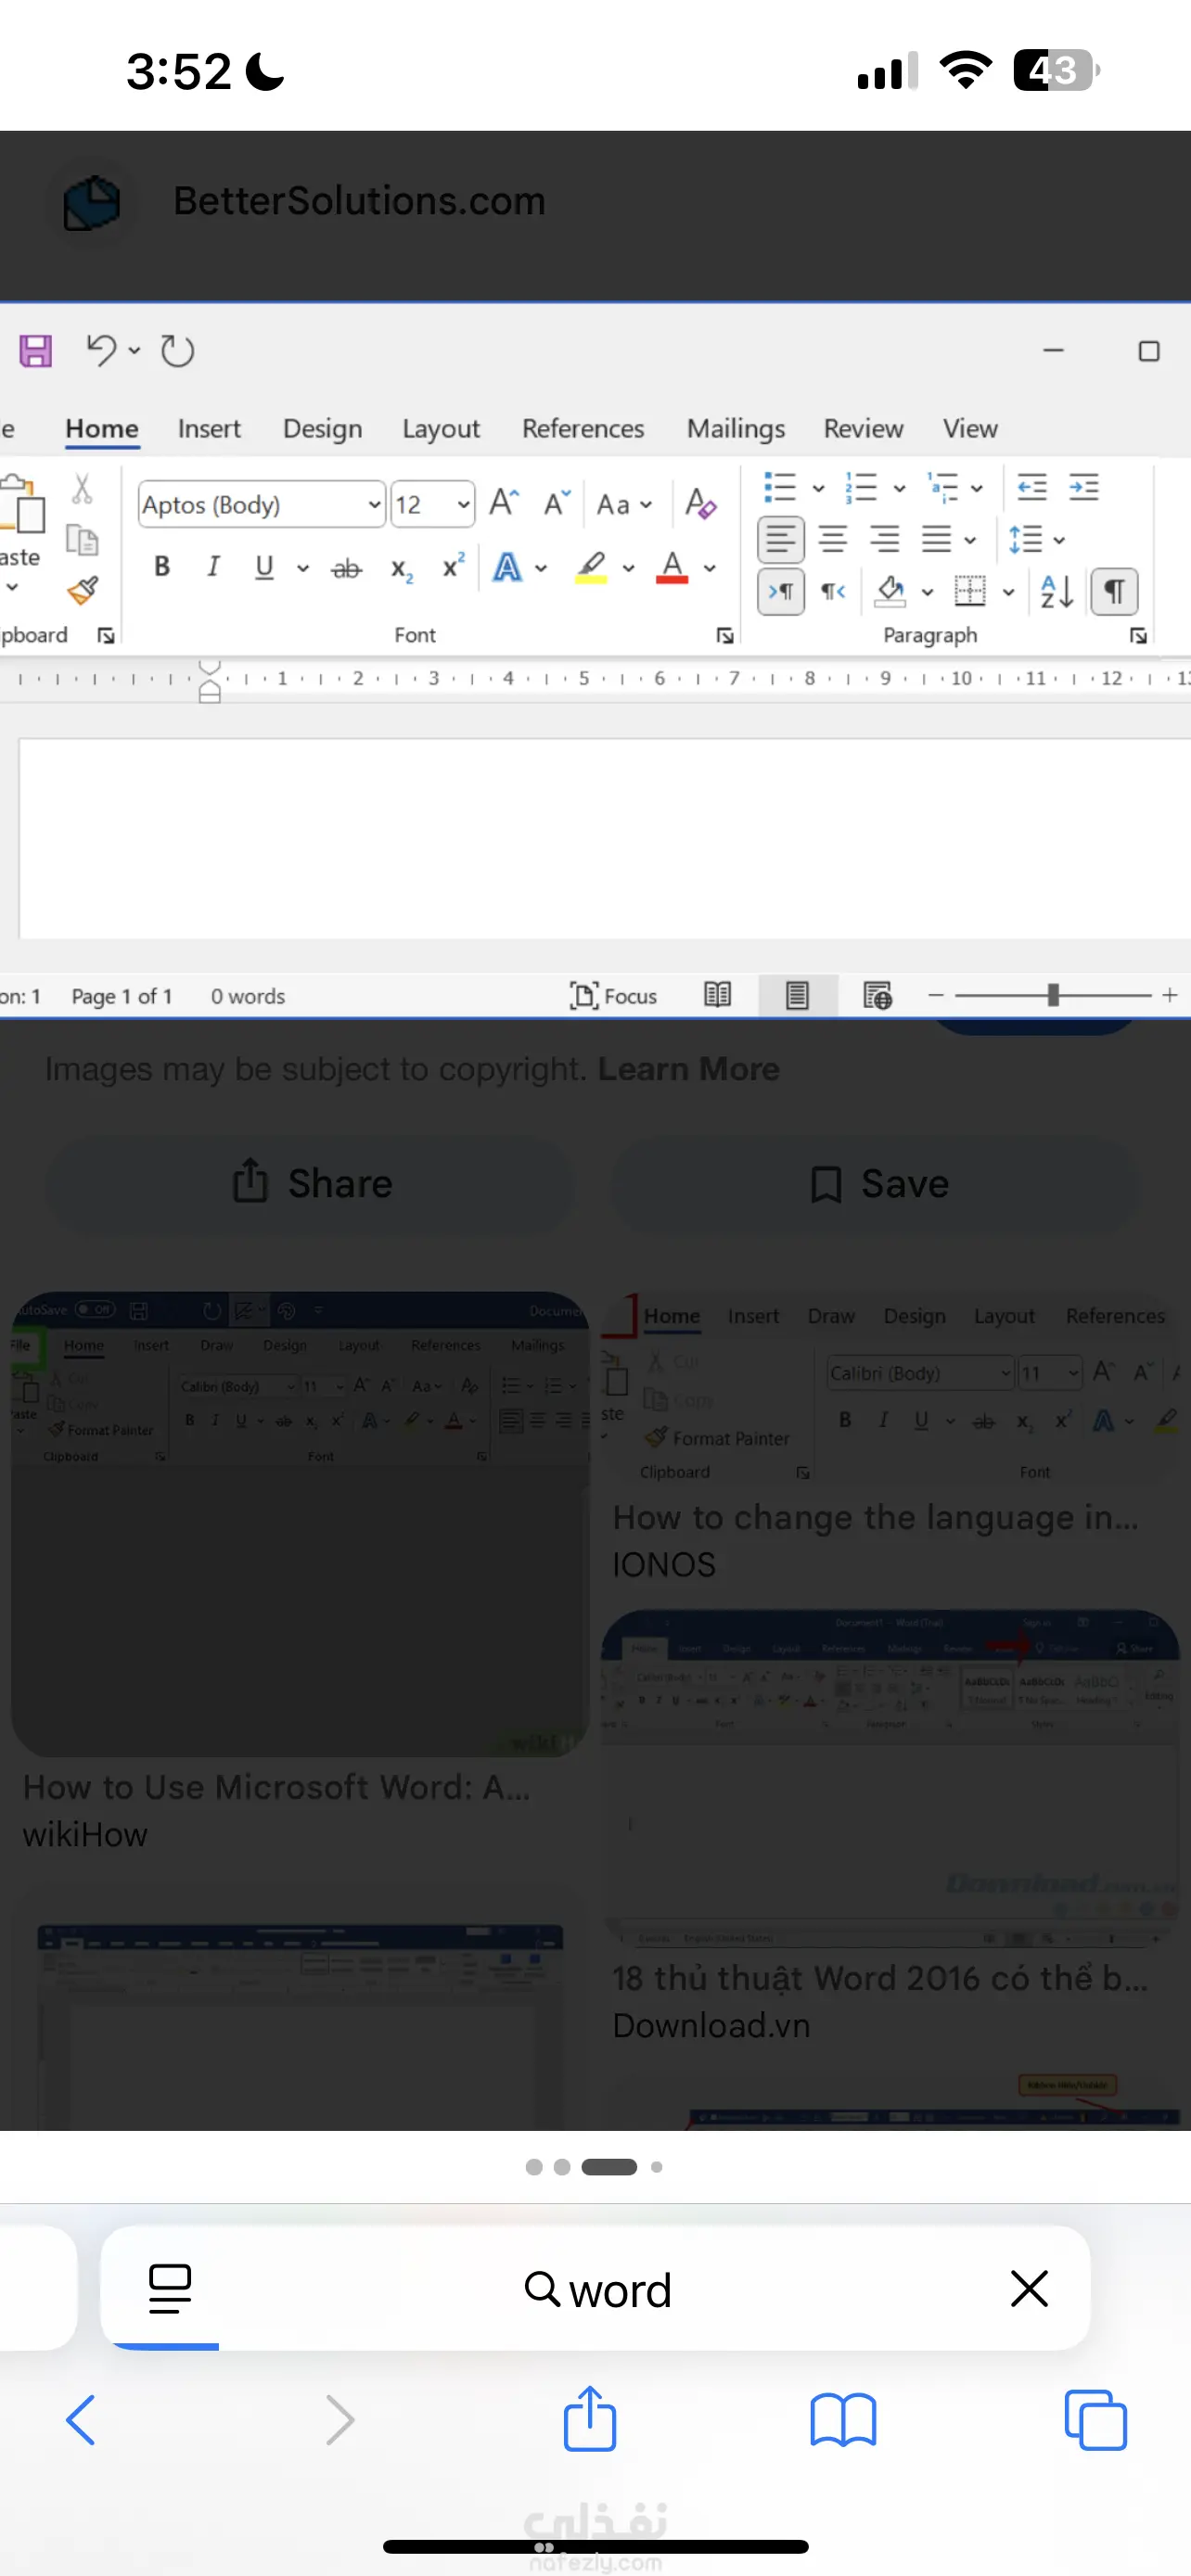
Task: Clear all formatting with eraser A icon
Action: pos(700,503)
